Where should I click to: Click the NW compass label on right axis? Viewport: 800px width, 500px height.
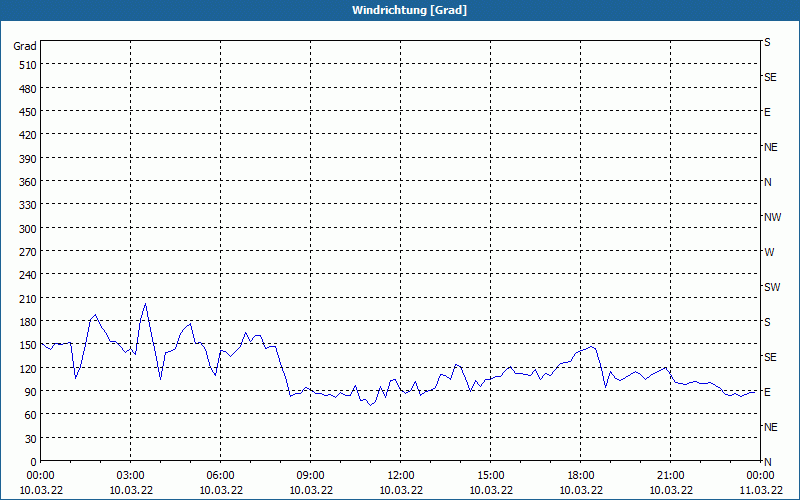[771, 217]
